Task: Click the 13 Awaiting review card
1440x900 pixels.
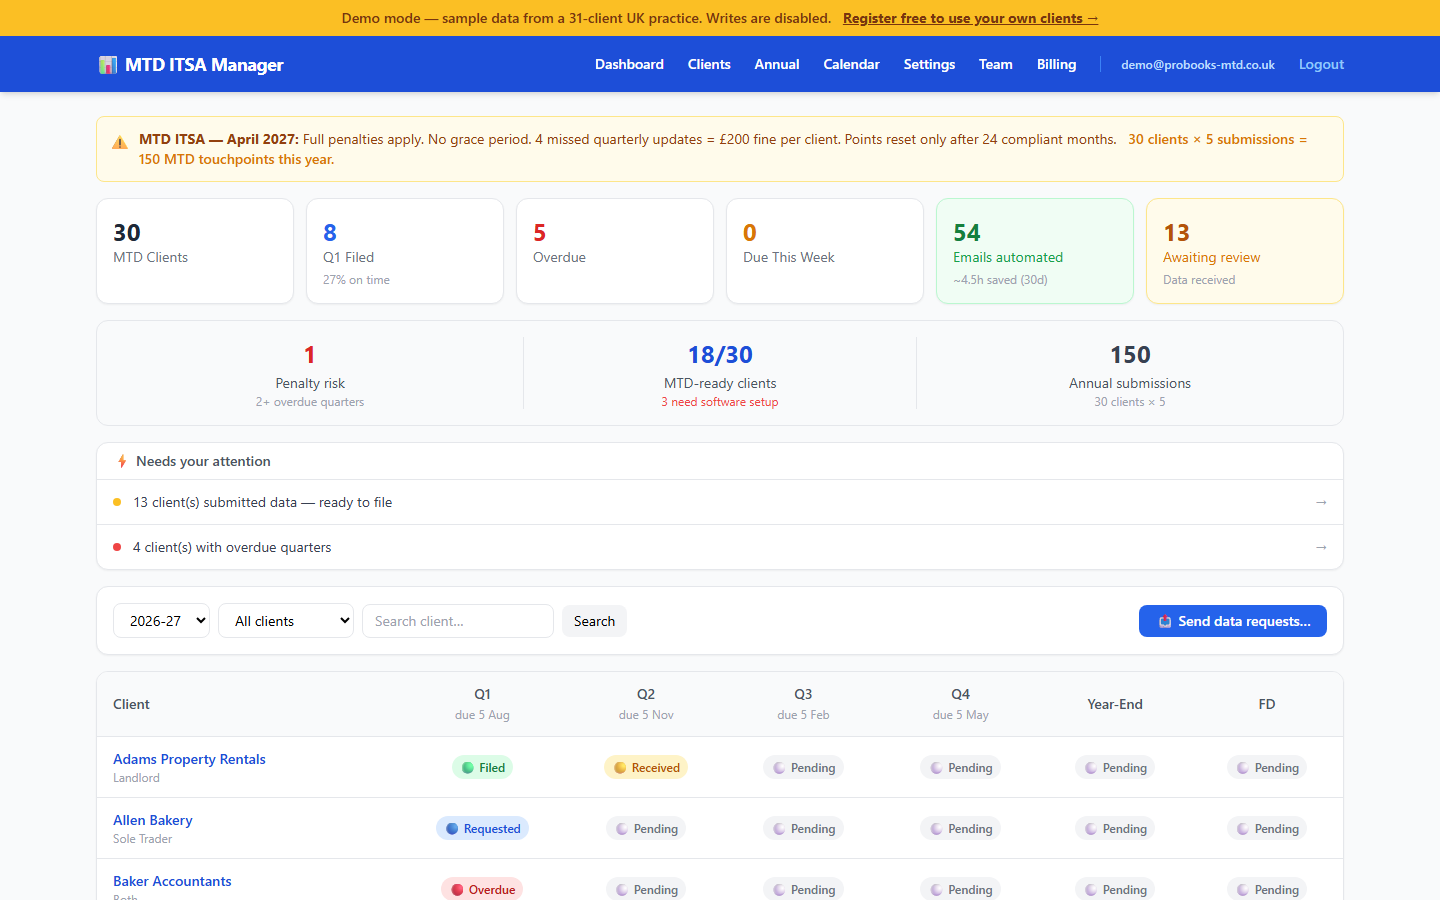Action: coord(1245,251)
